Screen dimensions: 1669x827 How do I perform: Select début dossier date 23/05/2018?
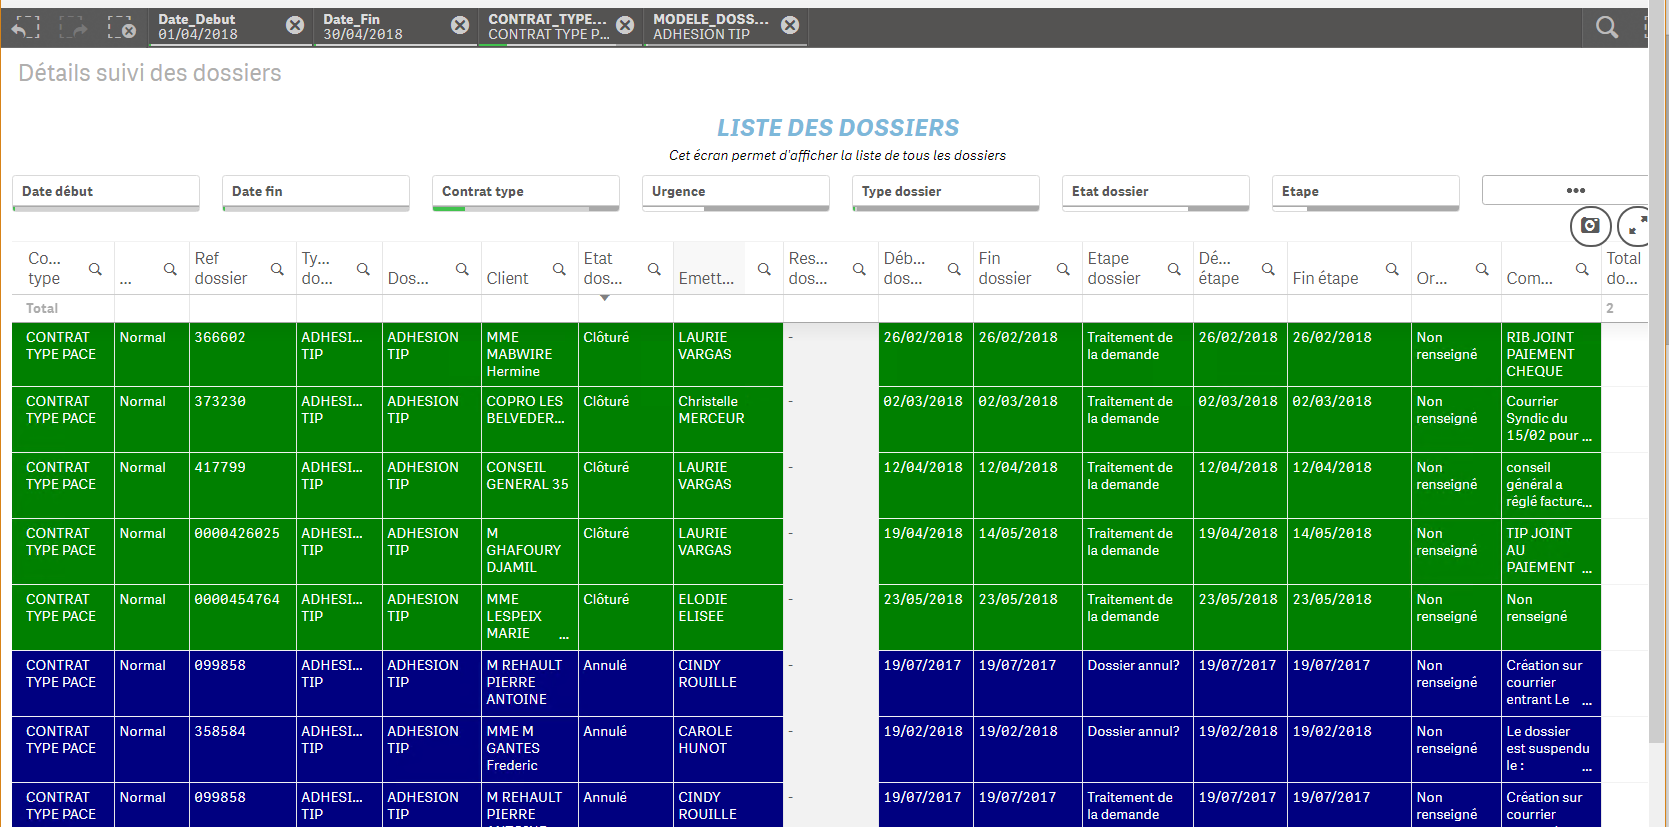[925, 617]
